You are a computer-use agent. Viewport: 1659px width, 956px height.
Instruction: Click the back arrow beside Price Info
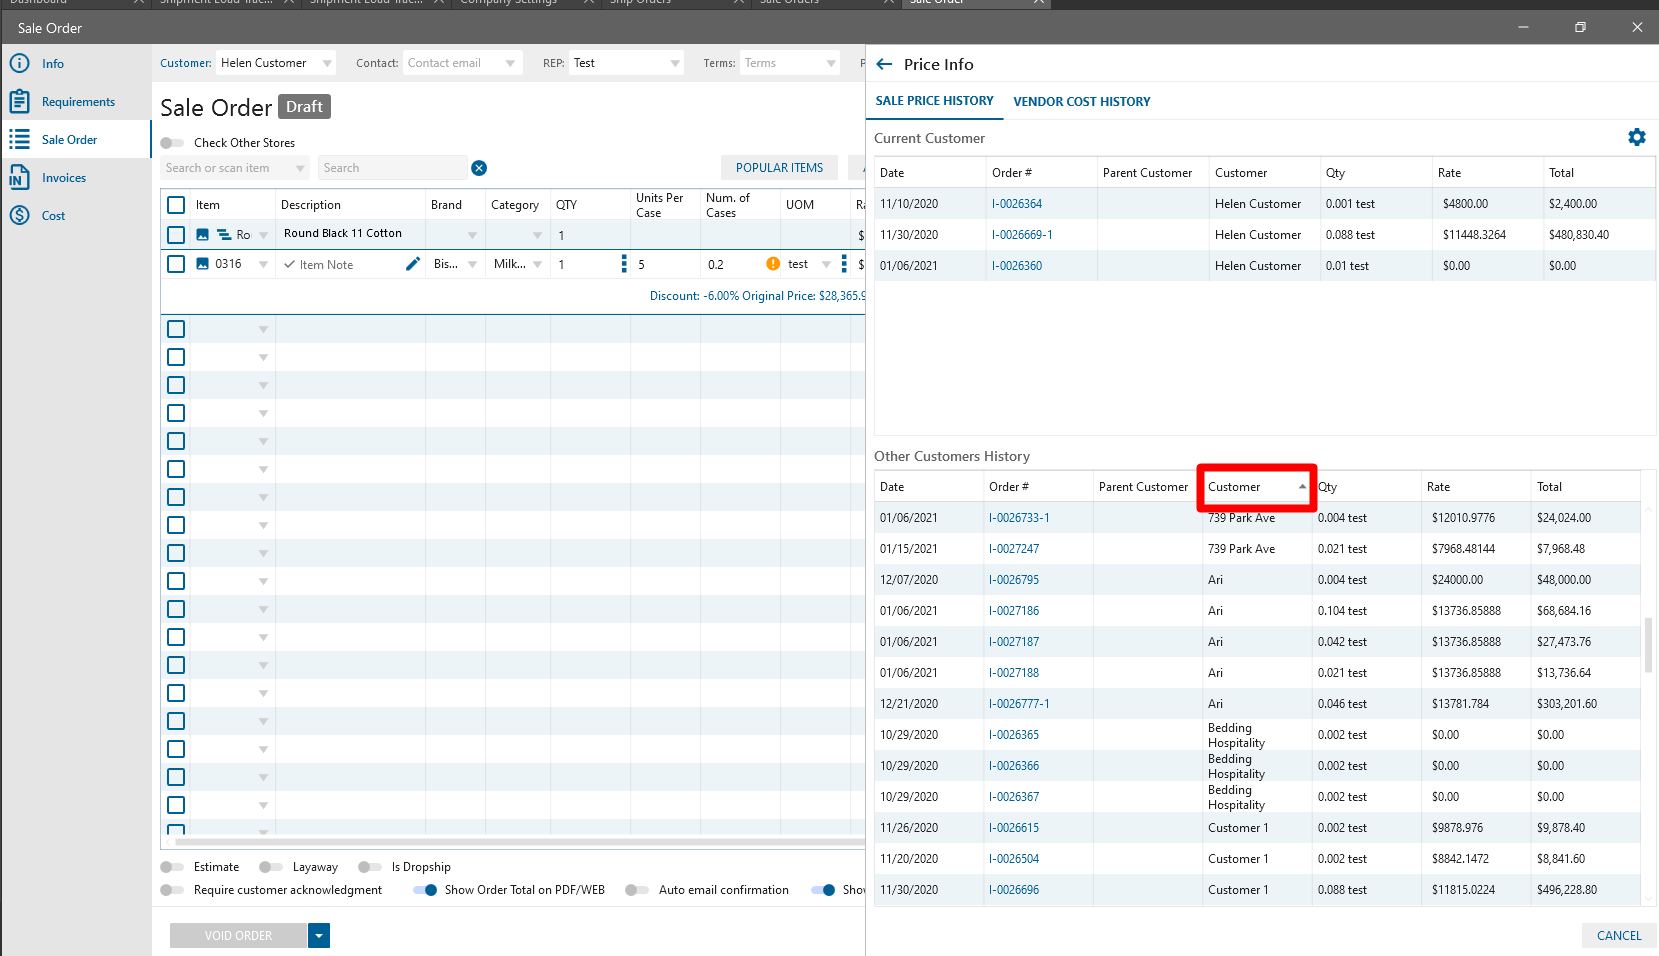pos(884,64)
